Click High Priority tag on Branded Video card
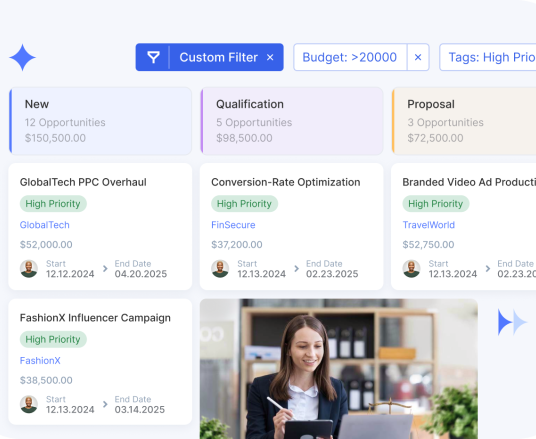This screenshot has height=439, width=536. click(436, 204)
